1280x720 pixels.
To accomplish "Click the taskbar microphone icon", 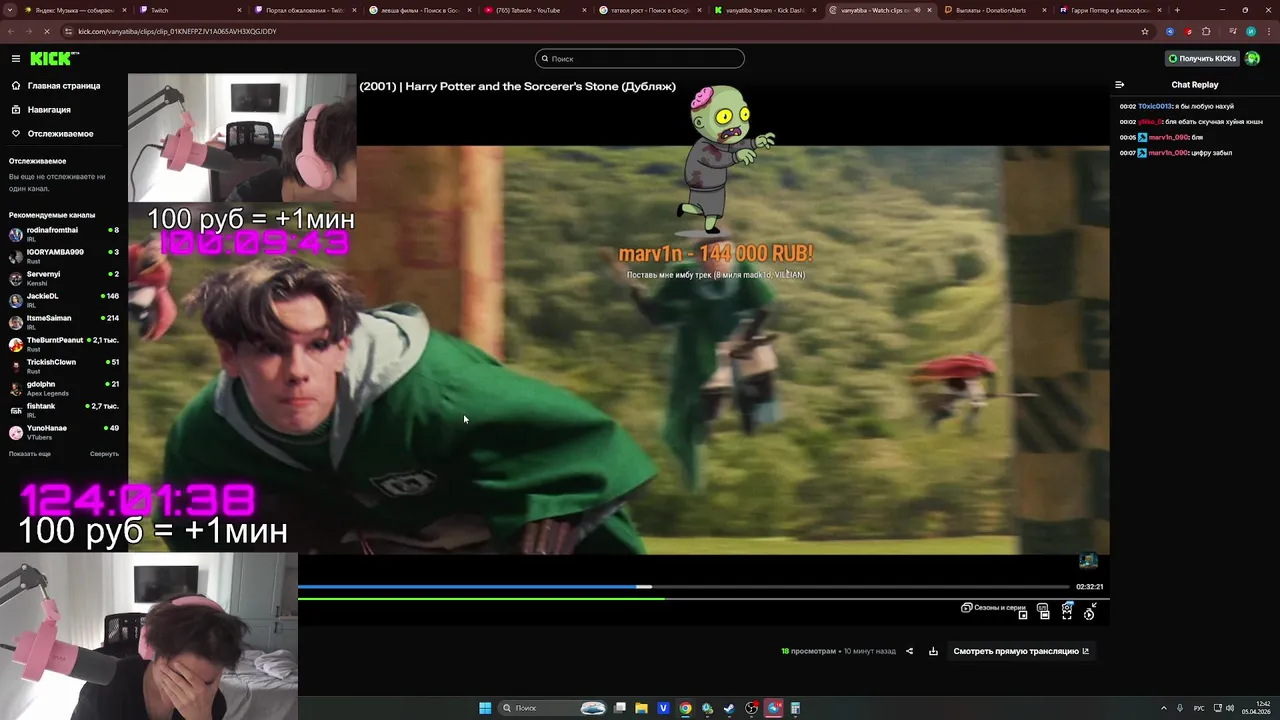I will [1180, 708].
